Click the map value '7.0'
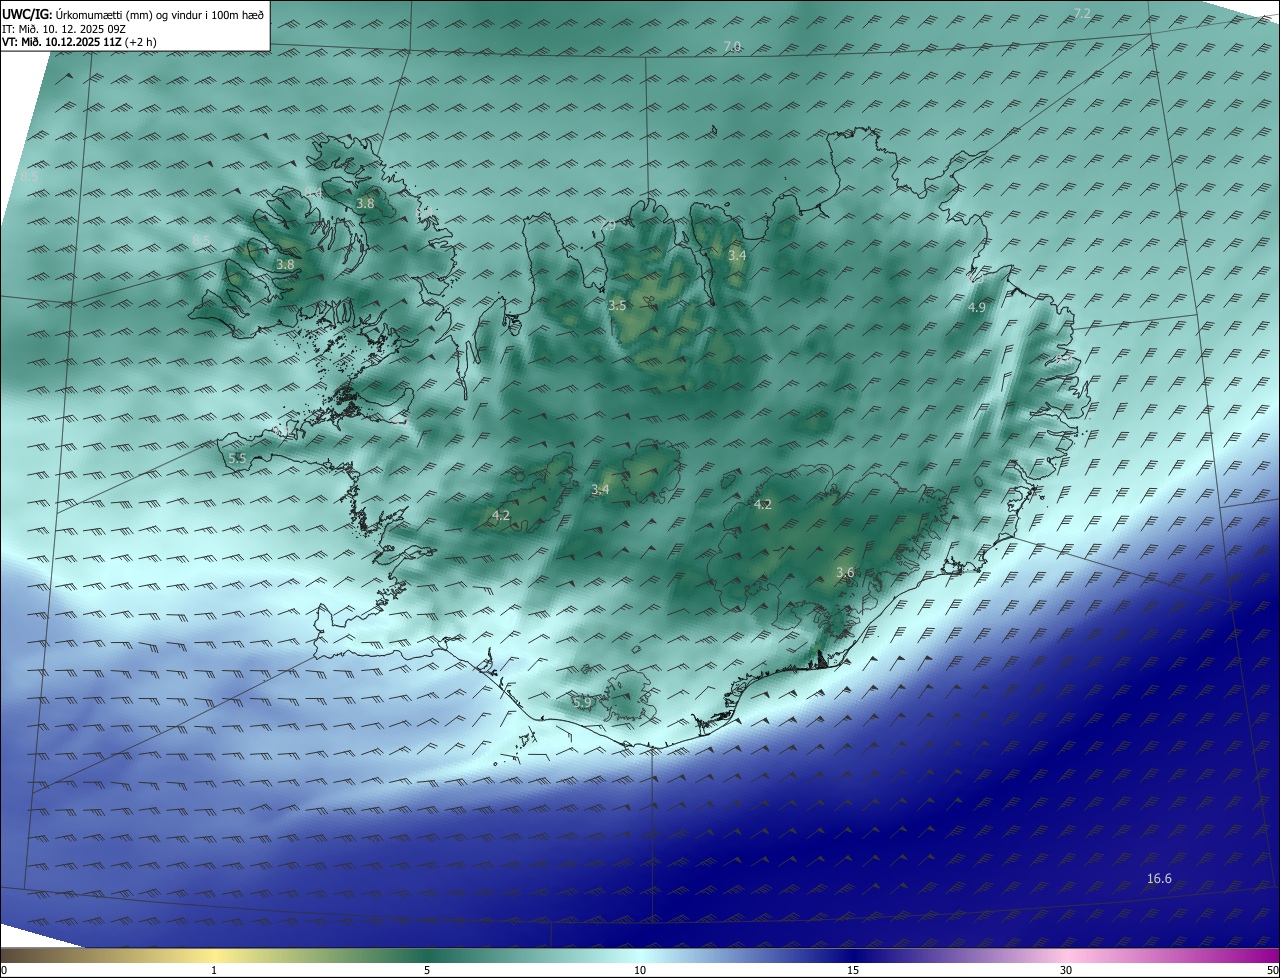The width and height of the screenshot is (1280, 978). coord(732,47)
